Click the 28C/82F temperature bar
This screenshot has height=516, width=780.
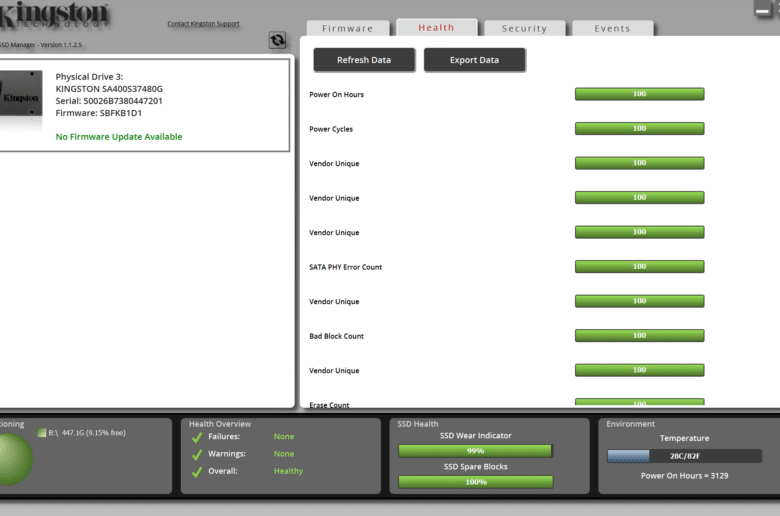(684, 456)
